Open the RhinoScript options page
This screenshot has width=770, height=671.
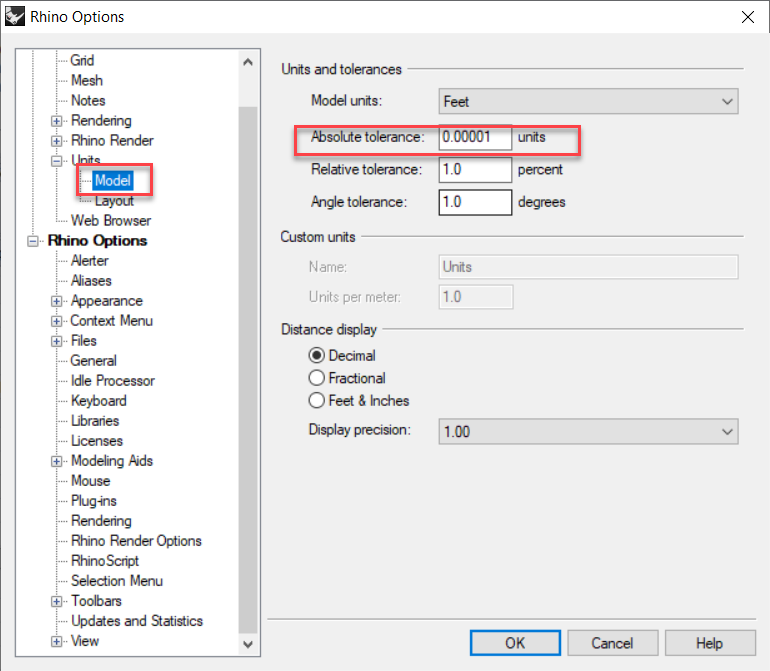tap(105, 561)
